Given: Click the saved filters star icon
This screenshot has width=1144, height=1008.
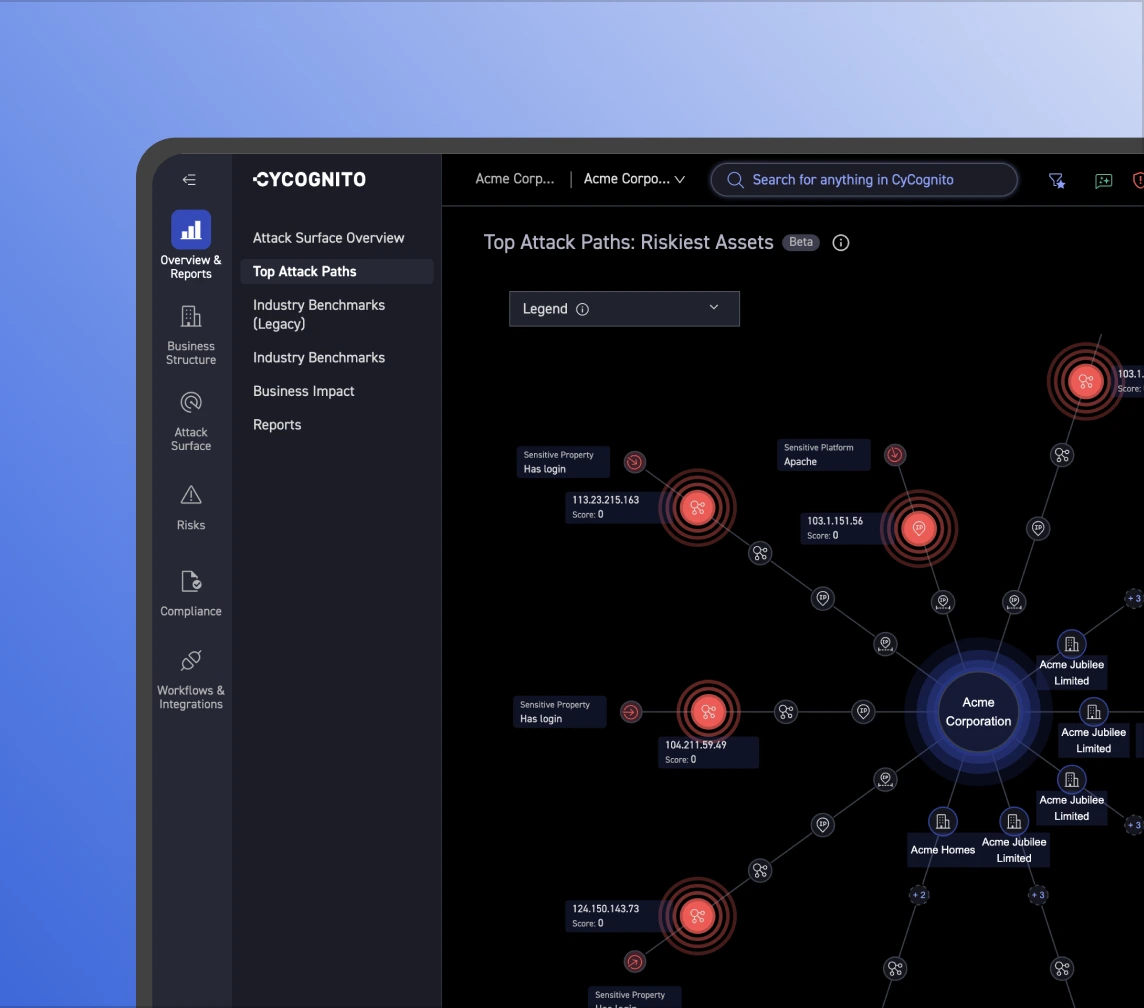Looking at the screenshot, I should 1056,180.
